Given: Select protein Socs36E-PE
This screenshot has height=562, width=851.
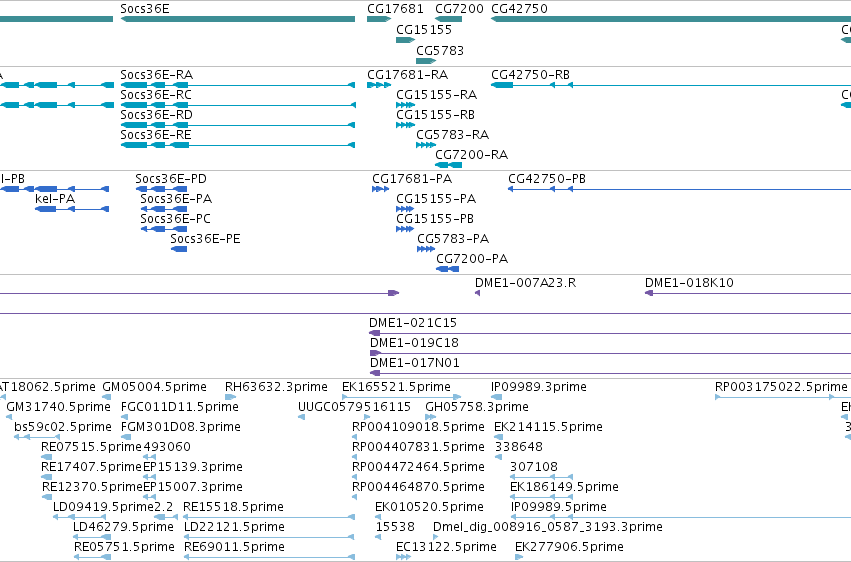Looking at the screenshot, I should click(205, 239).
